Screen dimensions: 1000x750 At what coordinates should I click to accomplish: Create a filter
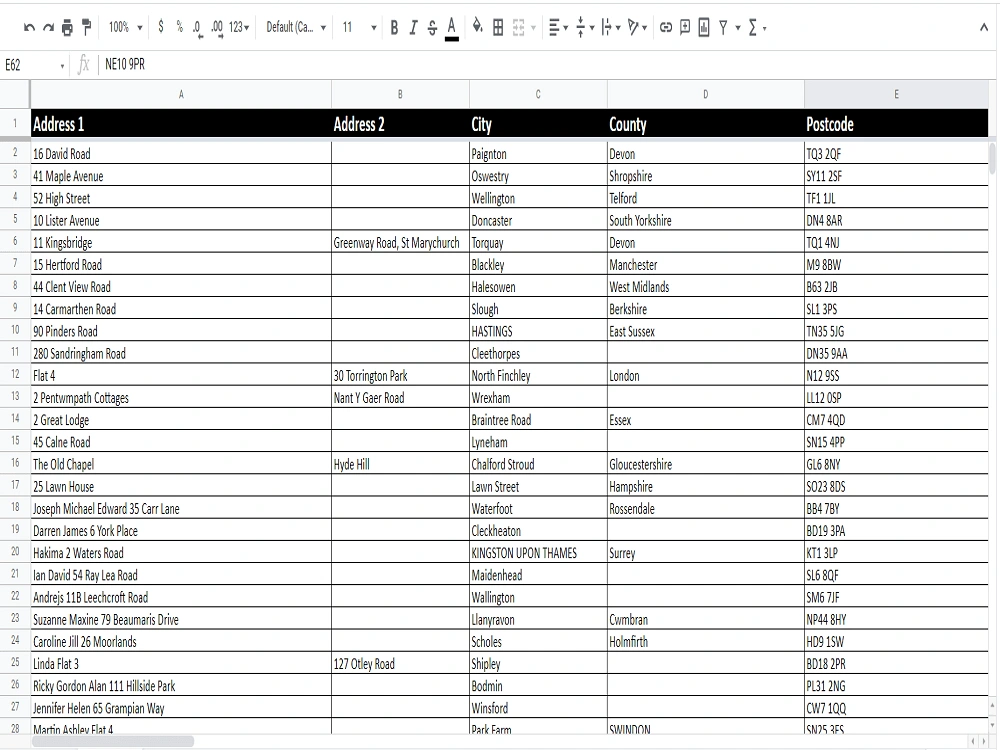(x=723, y=27)
